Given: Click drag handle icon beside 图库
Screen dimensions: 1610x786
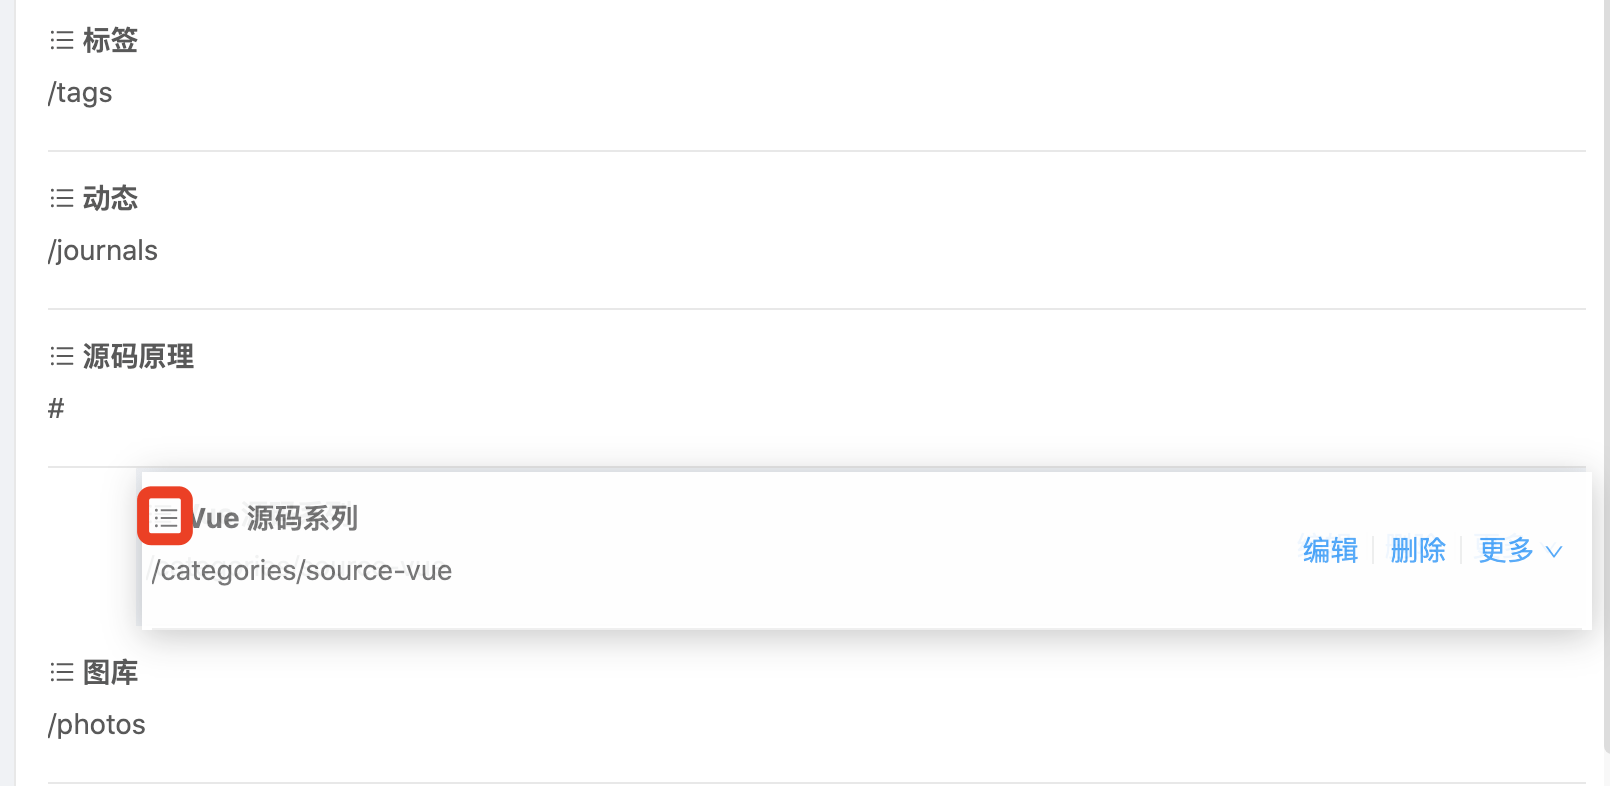Looking at the screenshot, I should [62, 673].
